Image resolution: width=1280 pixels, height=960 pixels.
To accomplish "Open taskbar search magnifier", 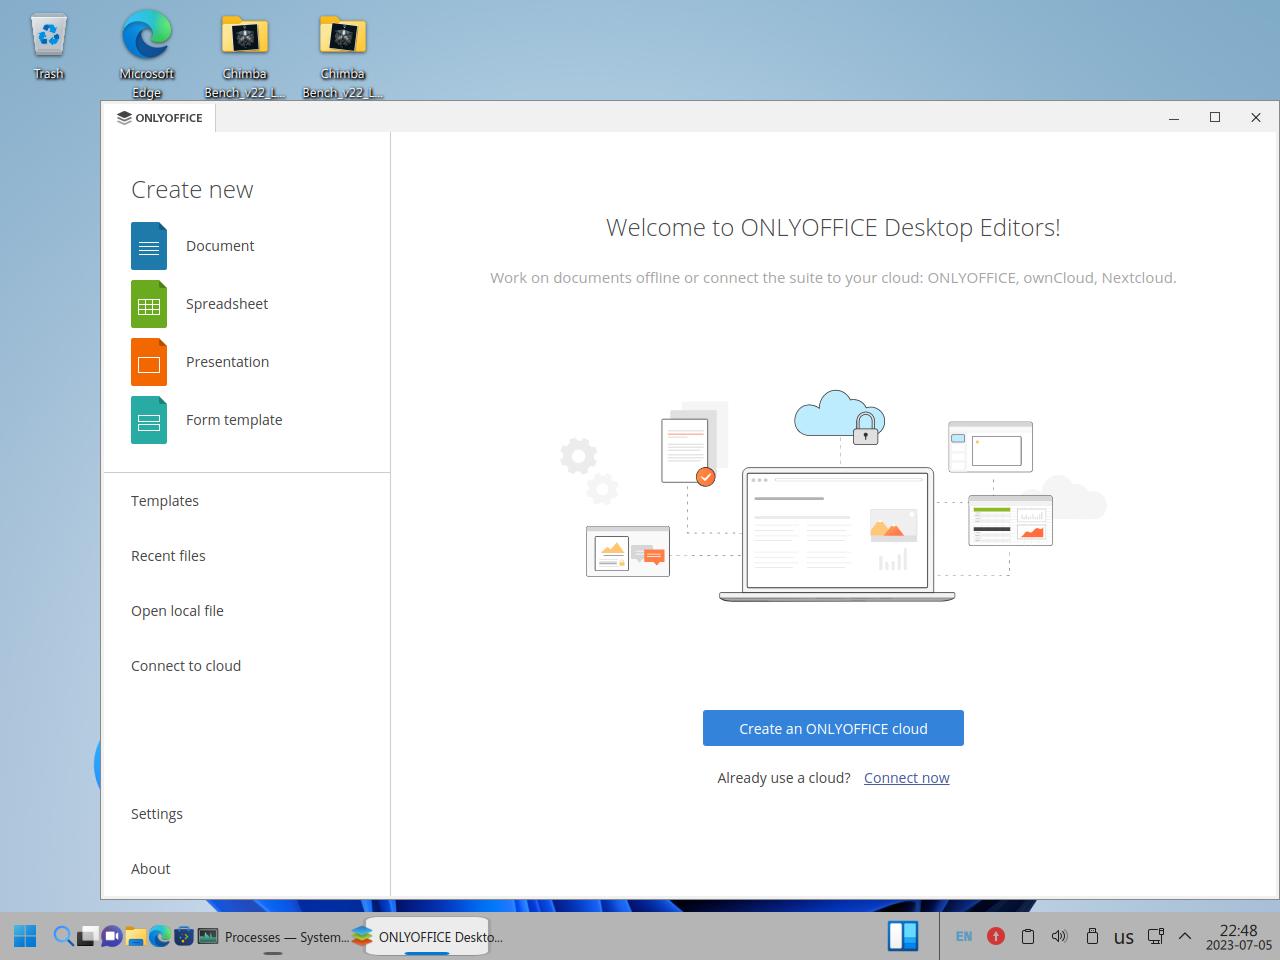I will point(63,936).
